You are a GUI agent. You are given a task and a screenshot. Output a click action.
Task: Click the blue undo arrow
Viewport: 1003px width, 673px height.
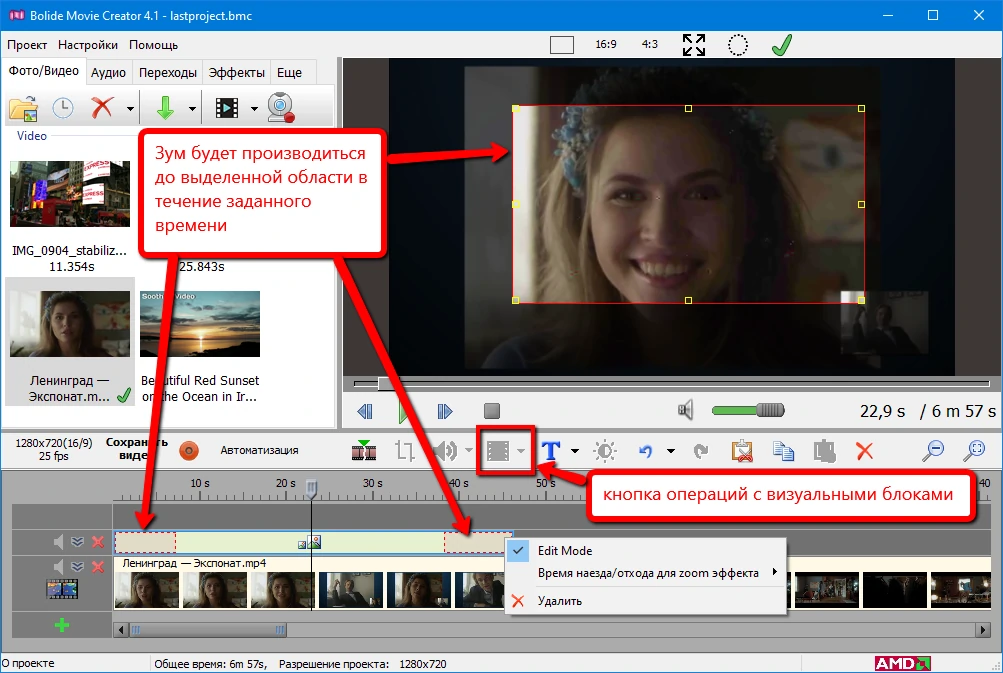[646, 451]
